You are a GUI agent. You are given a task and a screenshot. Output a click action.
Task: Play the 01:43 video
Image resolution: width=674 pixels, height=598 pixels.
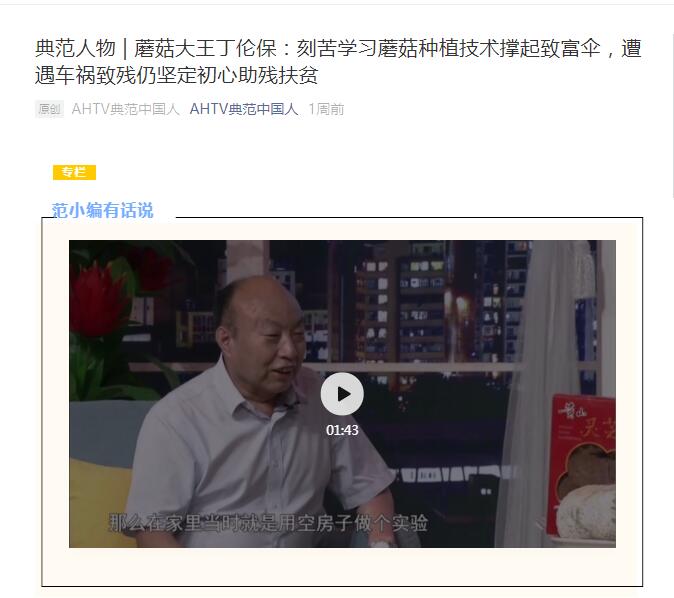click(342, 394)
